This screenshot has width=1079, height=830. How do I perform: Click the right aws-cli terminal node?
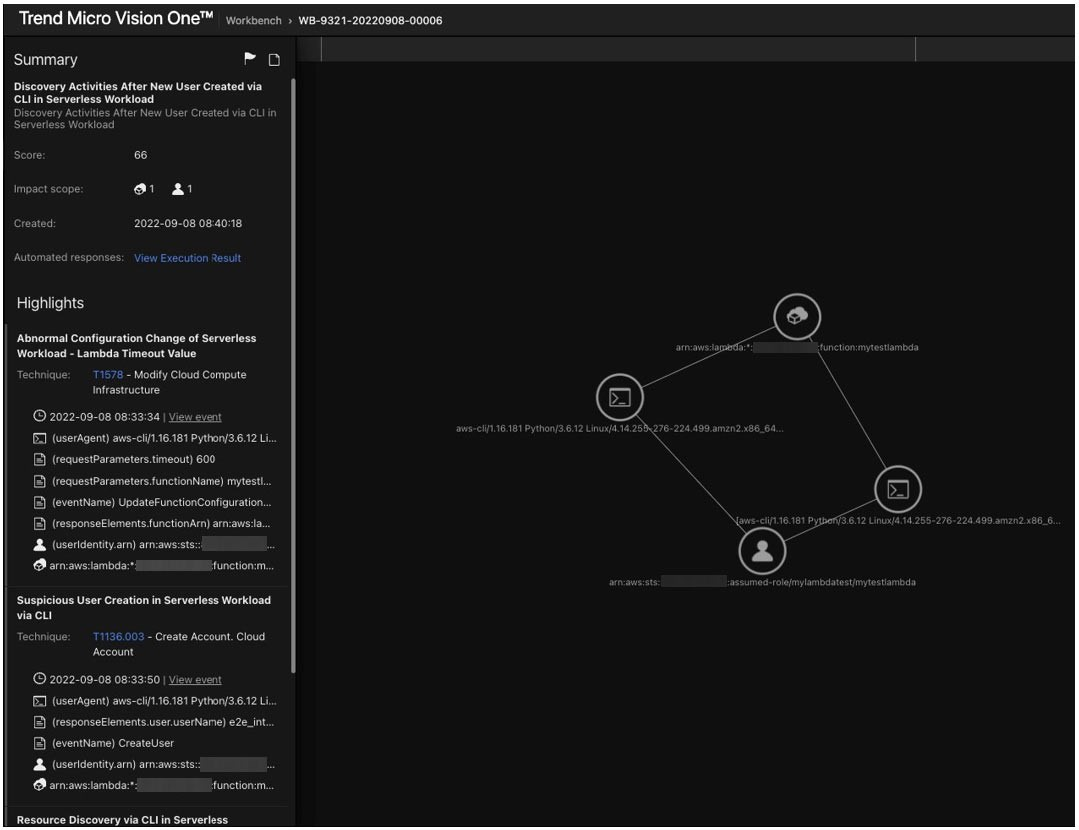tap(898, 489)
